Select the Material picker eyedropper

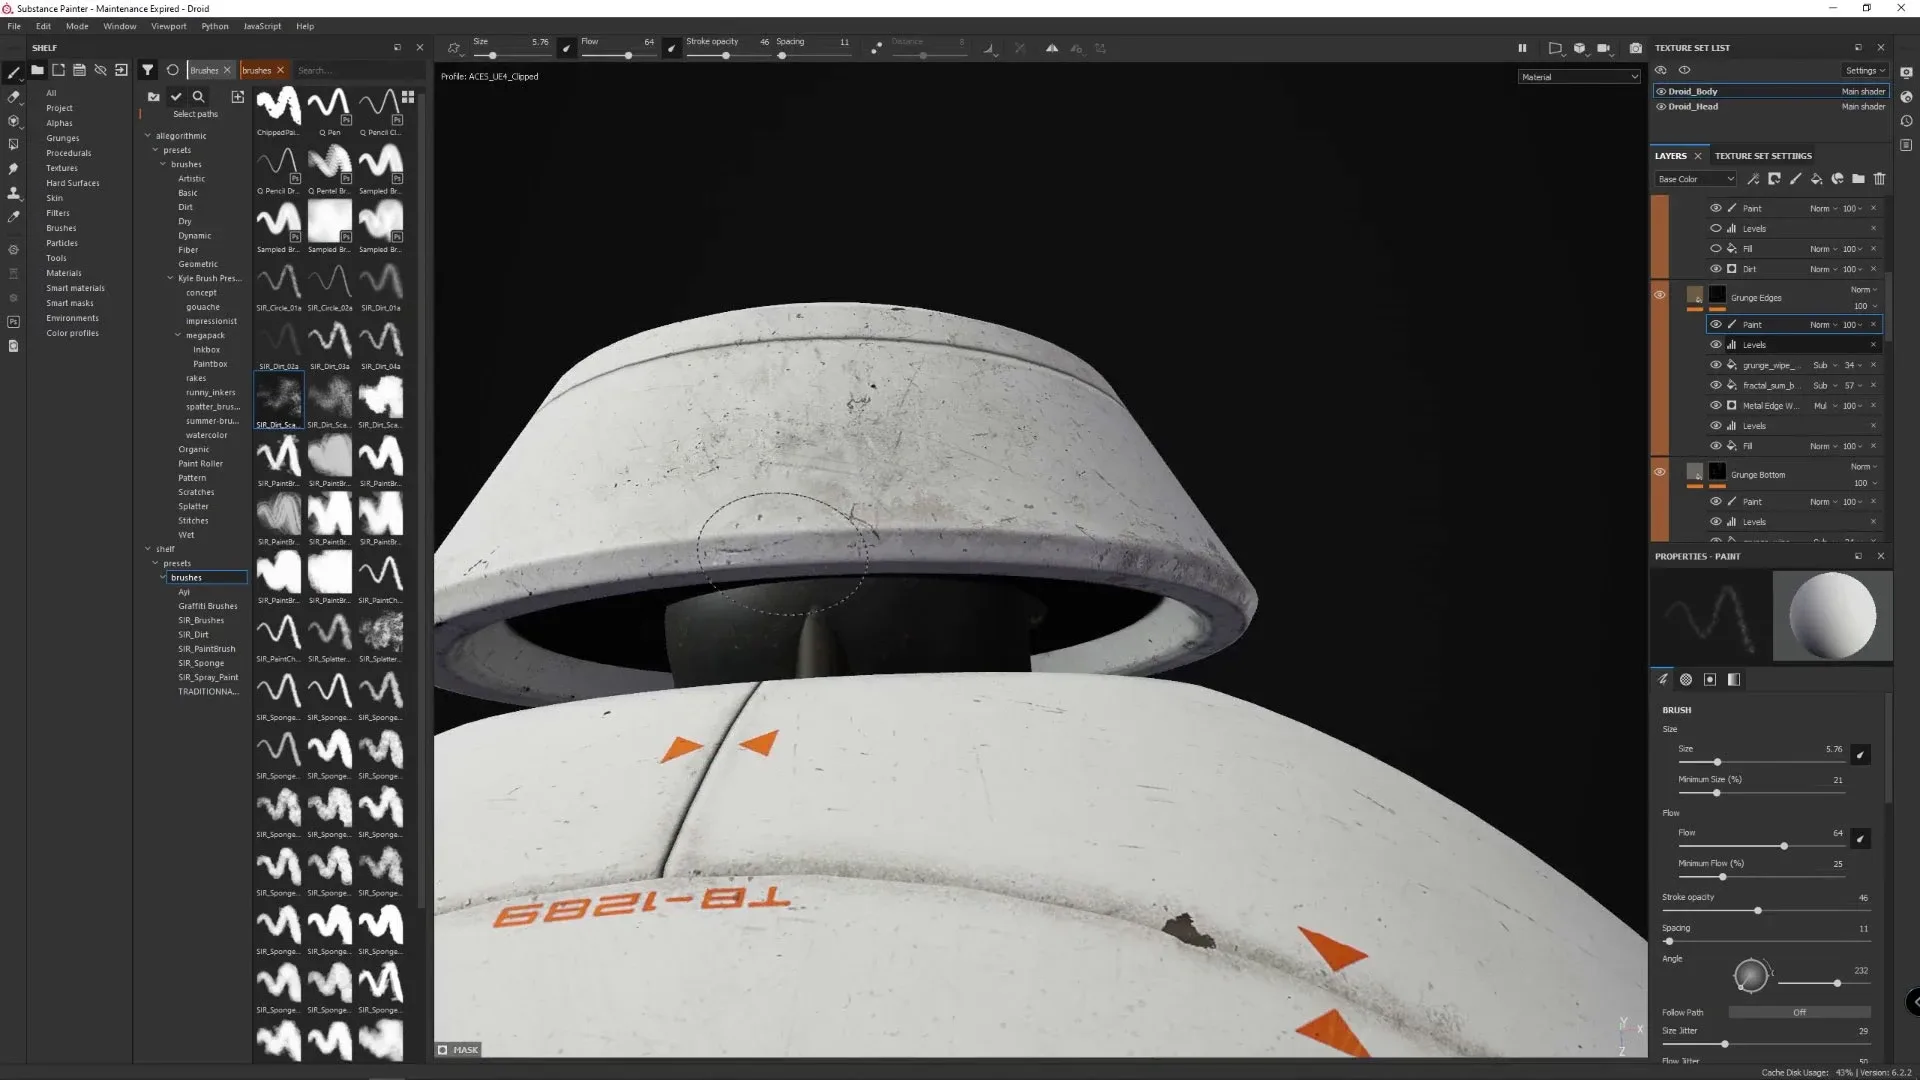pos(13,217)
